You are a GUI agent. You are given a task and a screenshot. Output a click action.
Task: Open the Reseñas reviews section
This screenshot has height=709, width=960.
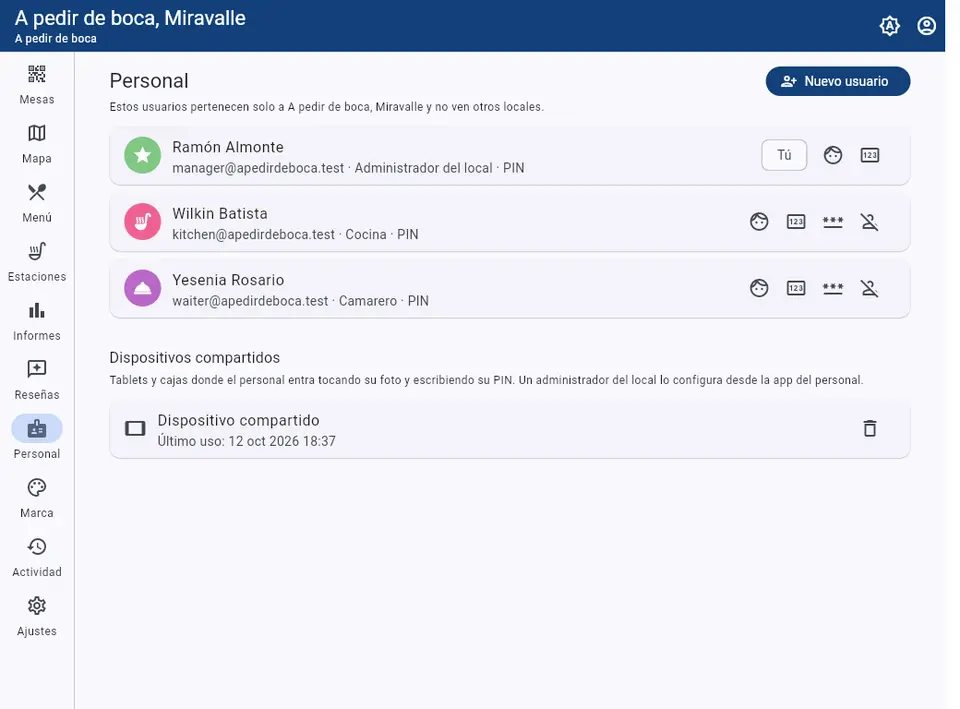point(37,381)
